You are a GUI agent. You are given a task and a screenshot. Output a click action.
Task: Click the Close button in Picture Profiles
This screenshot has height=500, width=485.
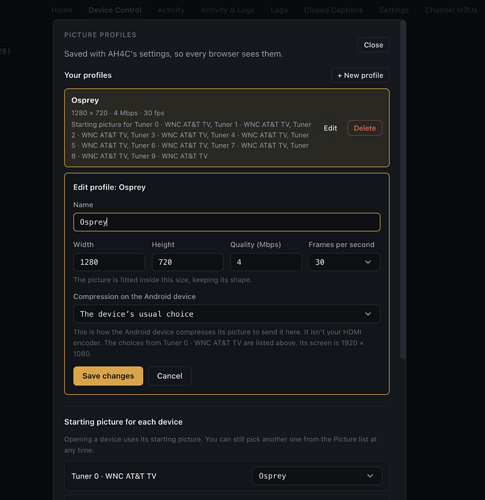point(373,45)
